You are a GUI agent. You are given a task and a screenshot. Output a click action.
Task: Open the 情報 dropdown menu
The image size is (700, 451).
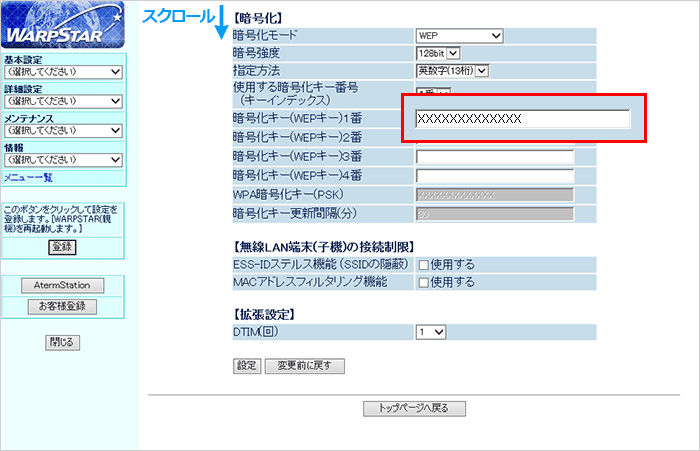tap(63, 160)
